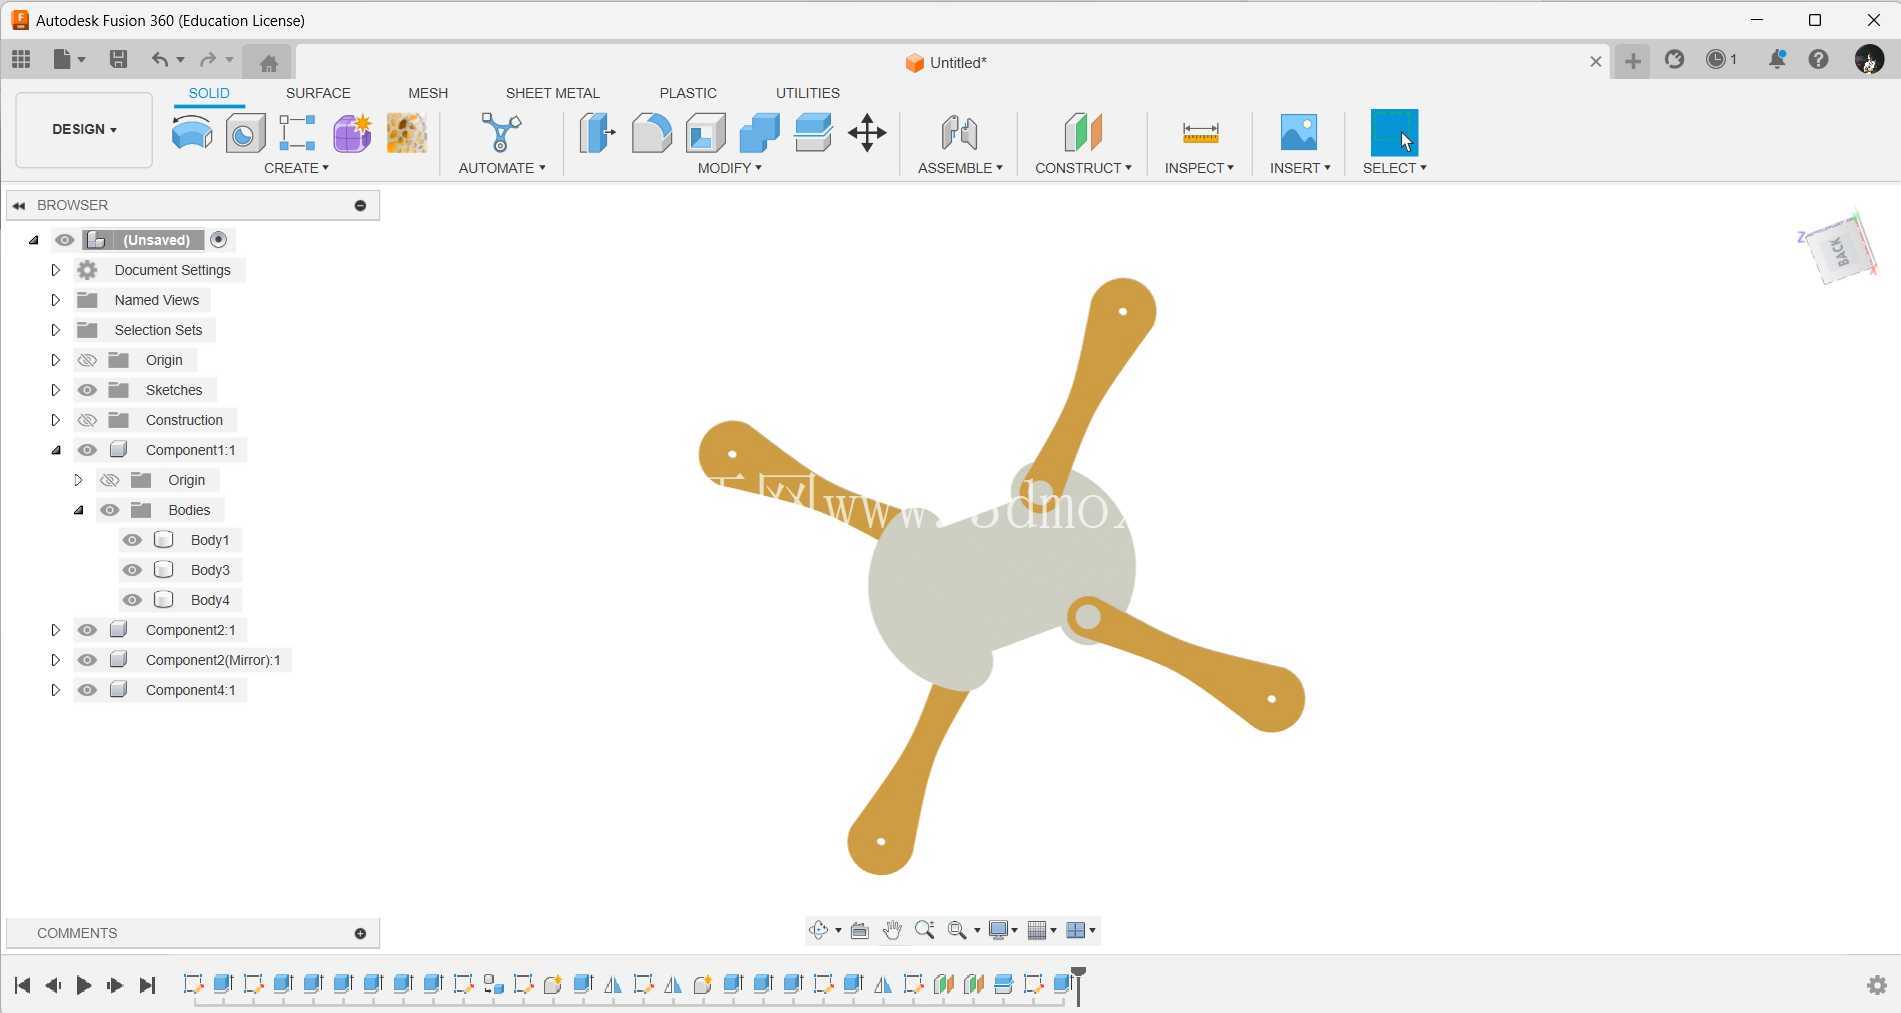The height and width of the screenshot is (1013, 1901).
Task: Expand Component2(Mirror):1 node
Action: (55, 660)
